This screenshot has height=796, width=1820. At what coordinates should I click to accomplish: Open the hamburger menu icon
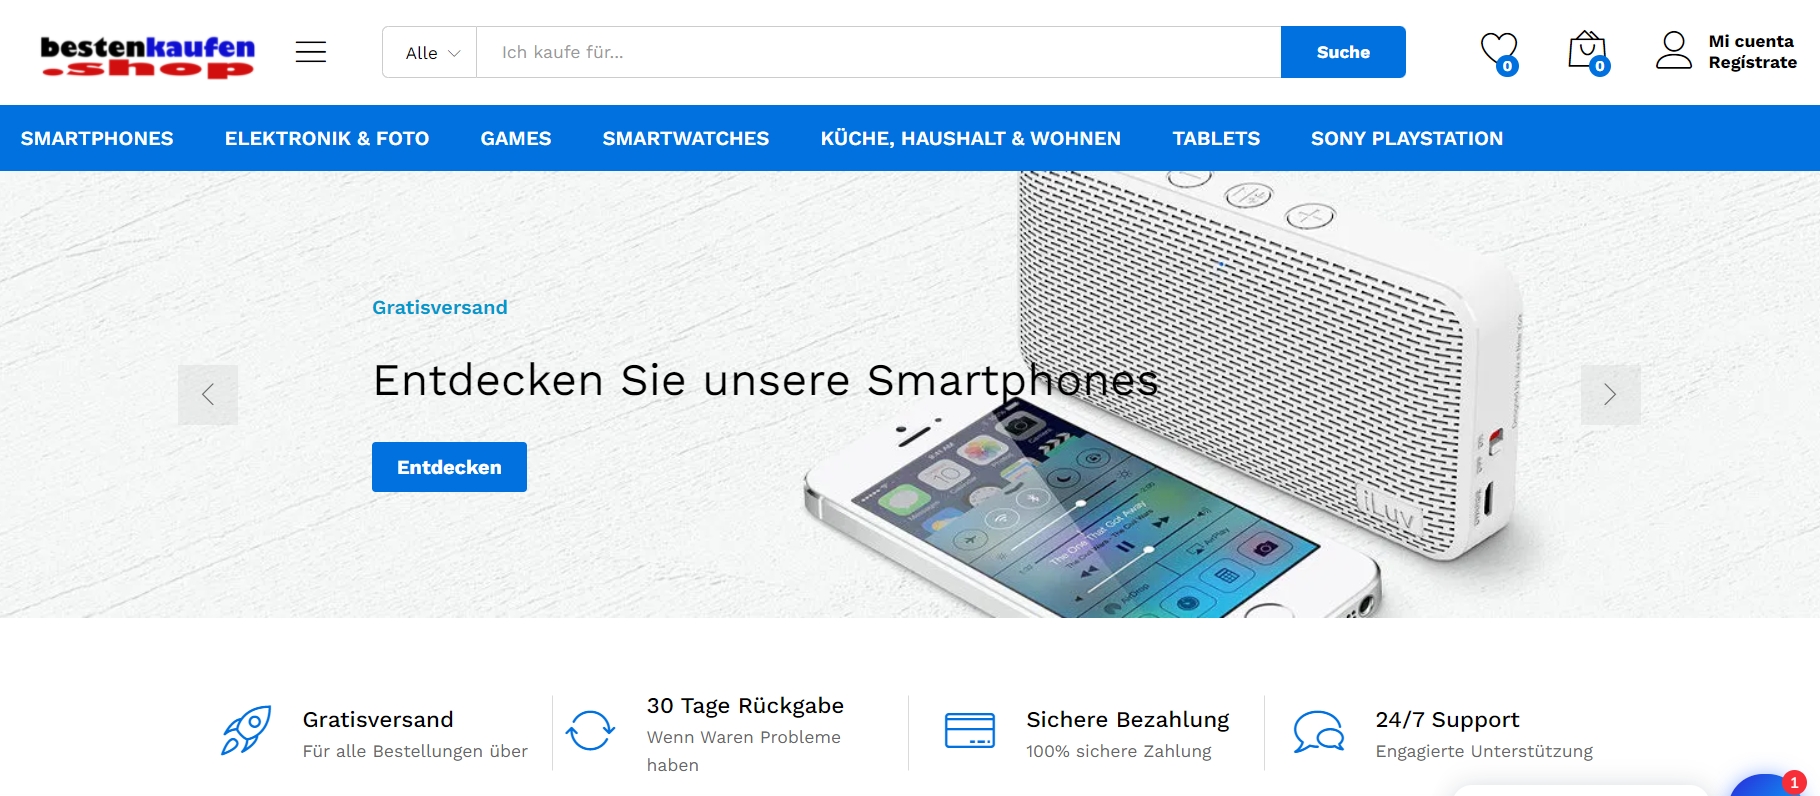[311, 52]
